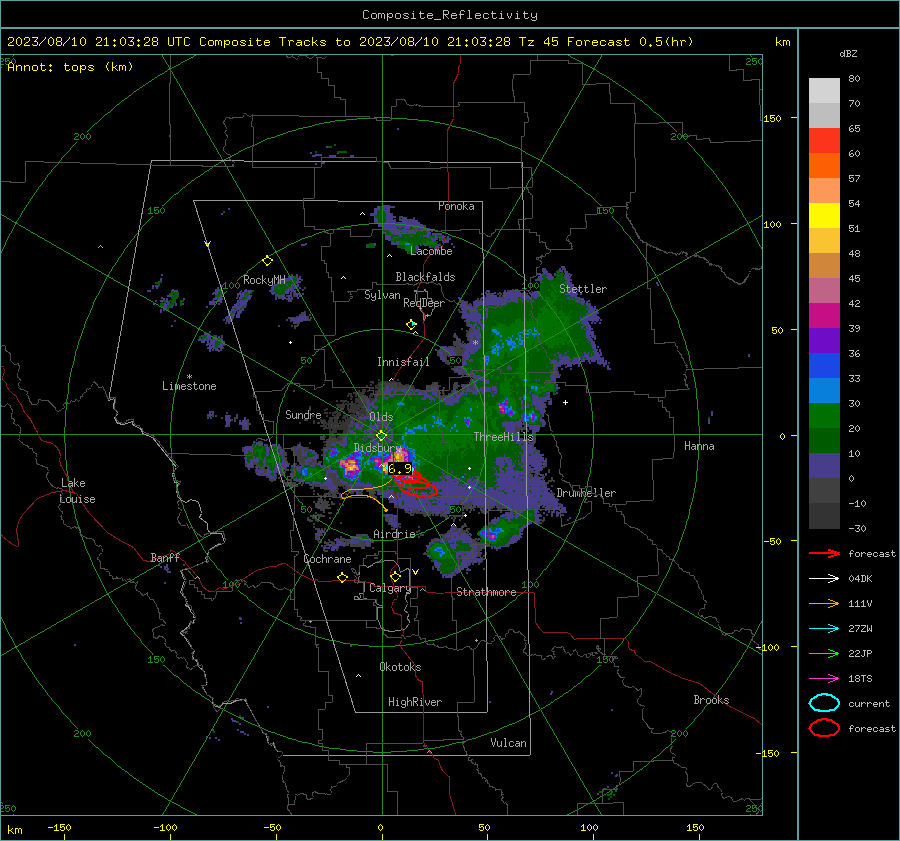Click the UTC Composite Tracks timestamp header
The width and height of the screenshot is (900, 841).
click(350, 42)
